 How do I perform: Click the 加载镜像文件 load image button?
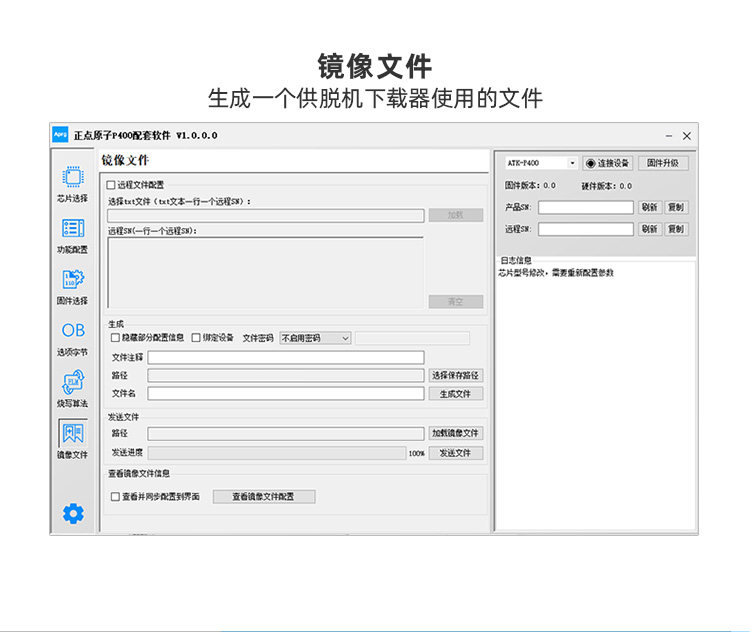pyautogui.click(x=456, y=433)
